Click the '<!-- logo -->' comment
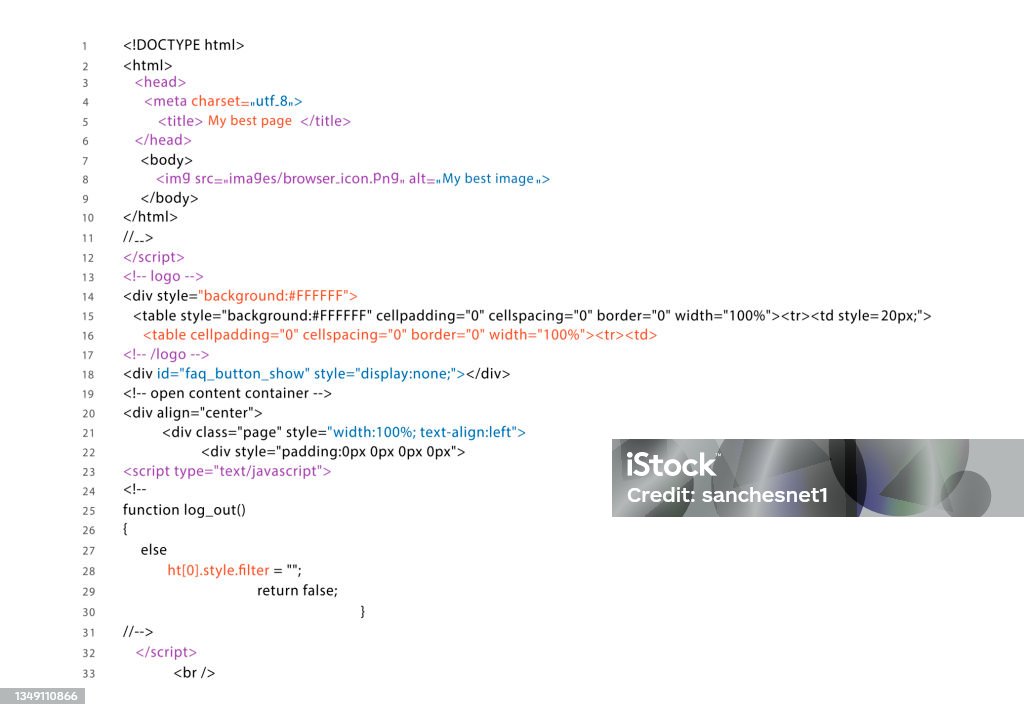This screenshot has width=1024, height=717. (163, 276)
